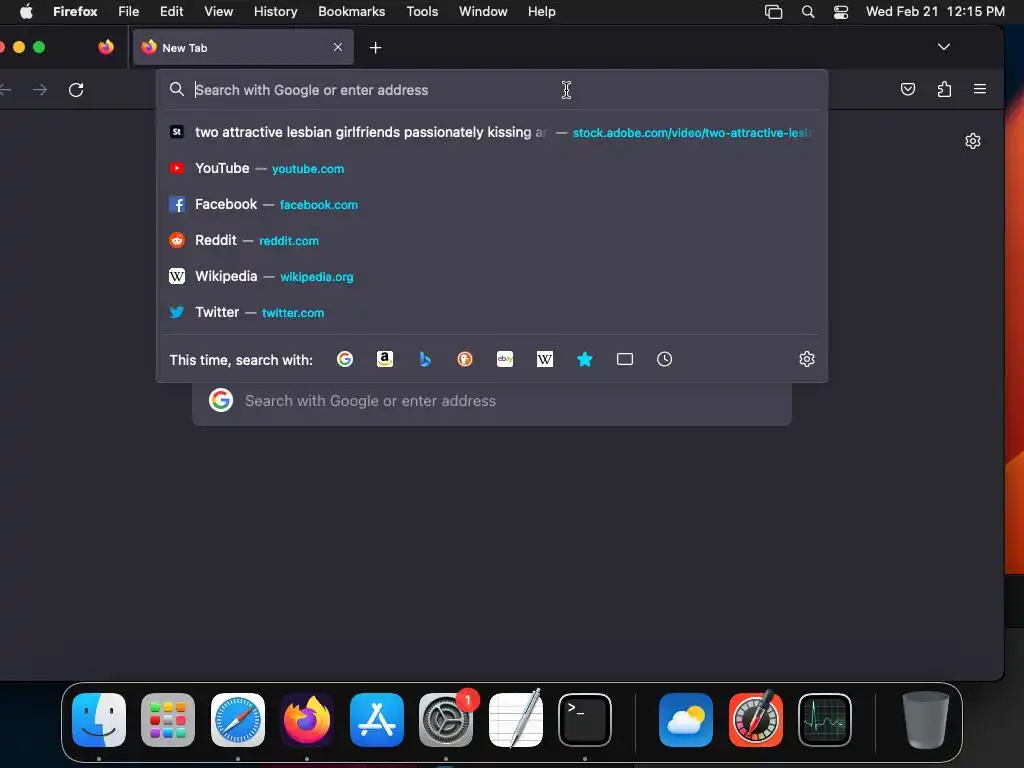
Task: Open the Adobe Stock video suggestion
Action: [492, 133]
